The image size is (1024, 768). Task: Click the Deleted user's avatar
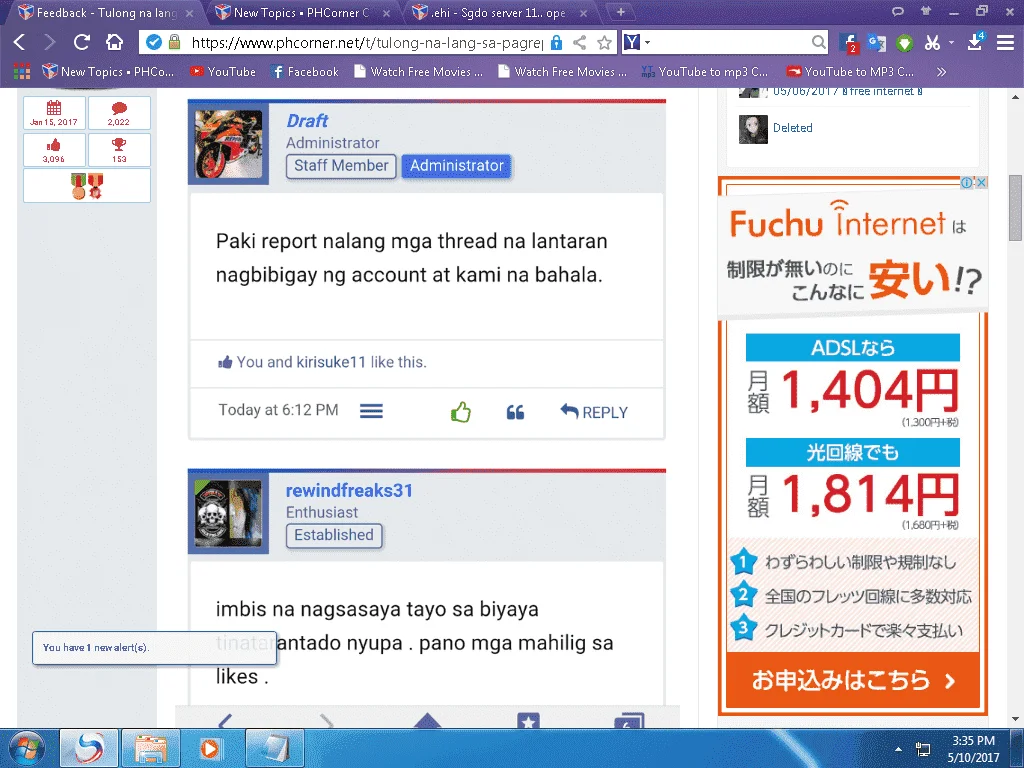(753, 129)
